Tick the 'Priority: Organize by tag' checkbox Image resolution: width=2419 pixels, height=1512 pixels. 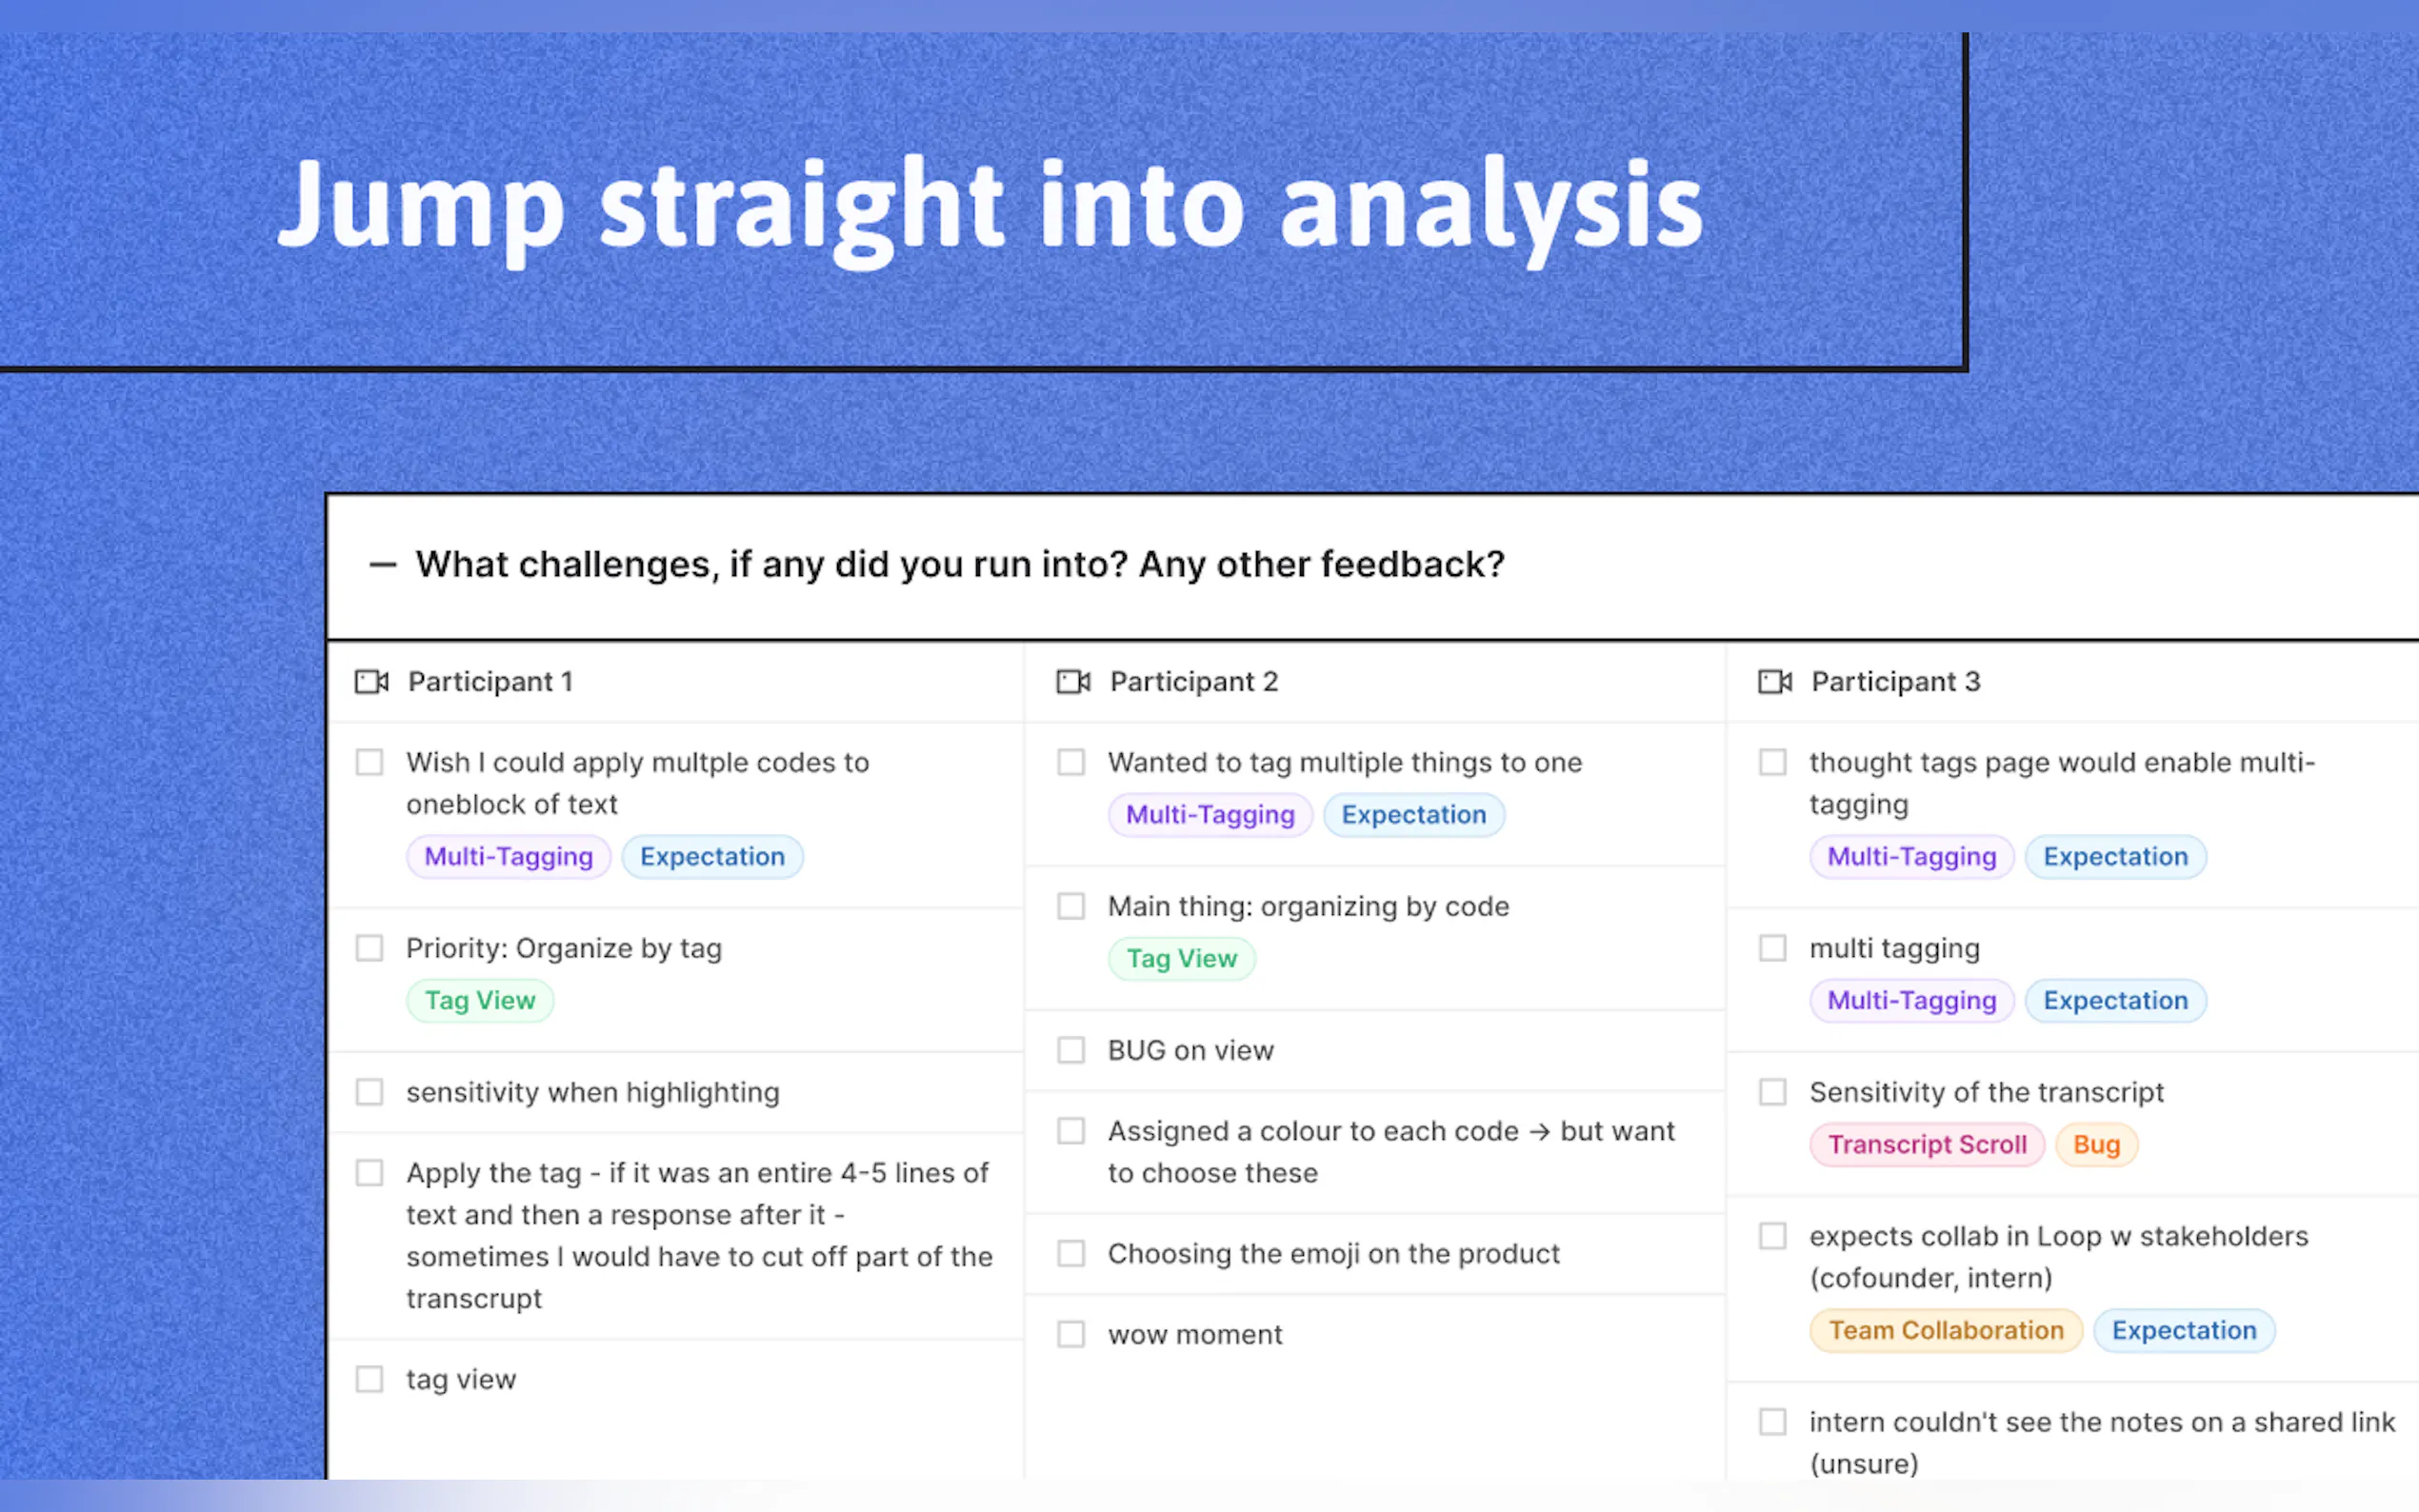tap(370, 948)
